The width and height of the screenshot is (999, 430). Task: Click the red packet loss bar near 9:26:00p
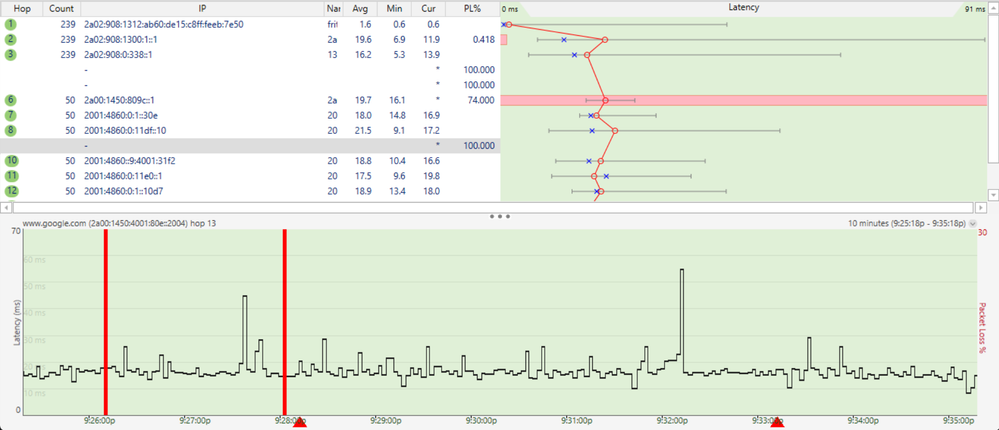click(x=106, y=323)
